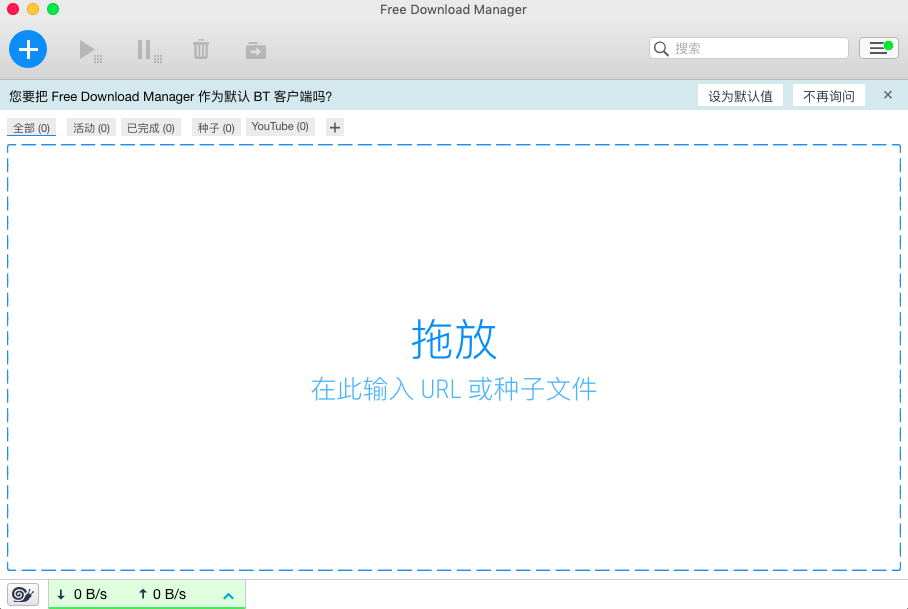The height and width of the screenshot is (609, 908).
Task: Switch to the 种子 (0) tab
Action: 216,127
